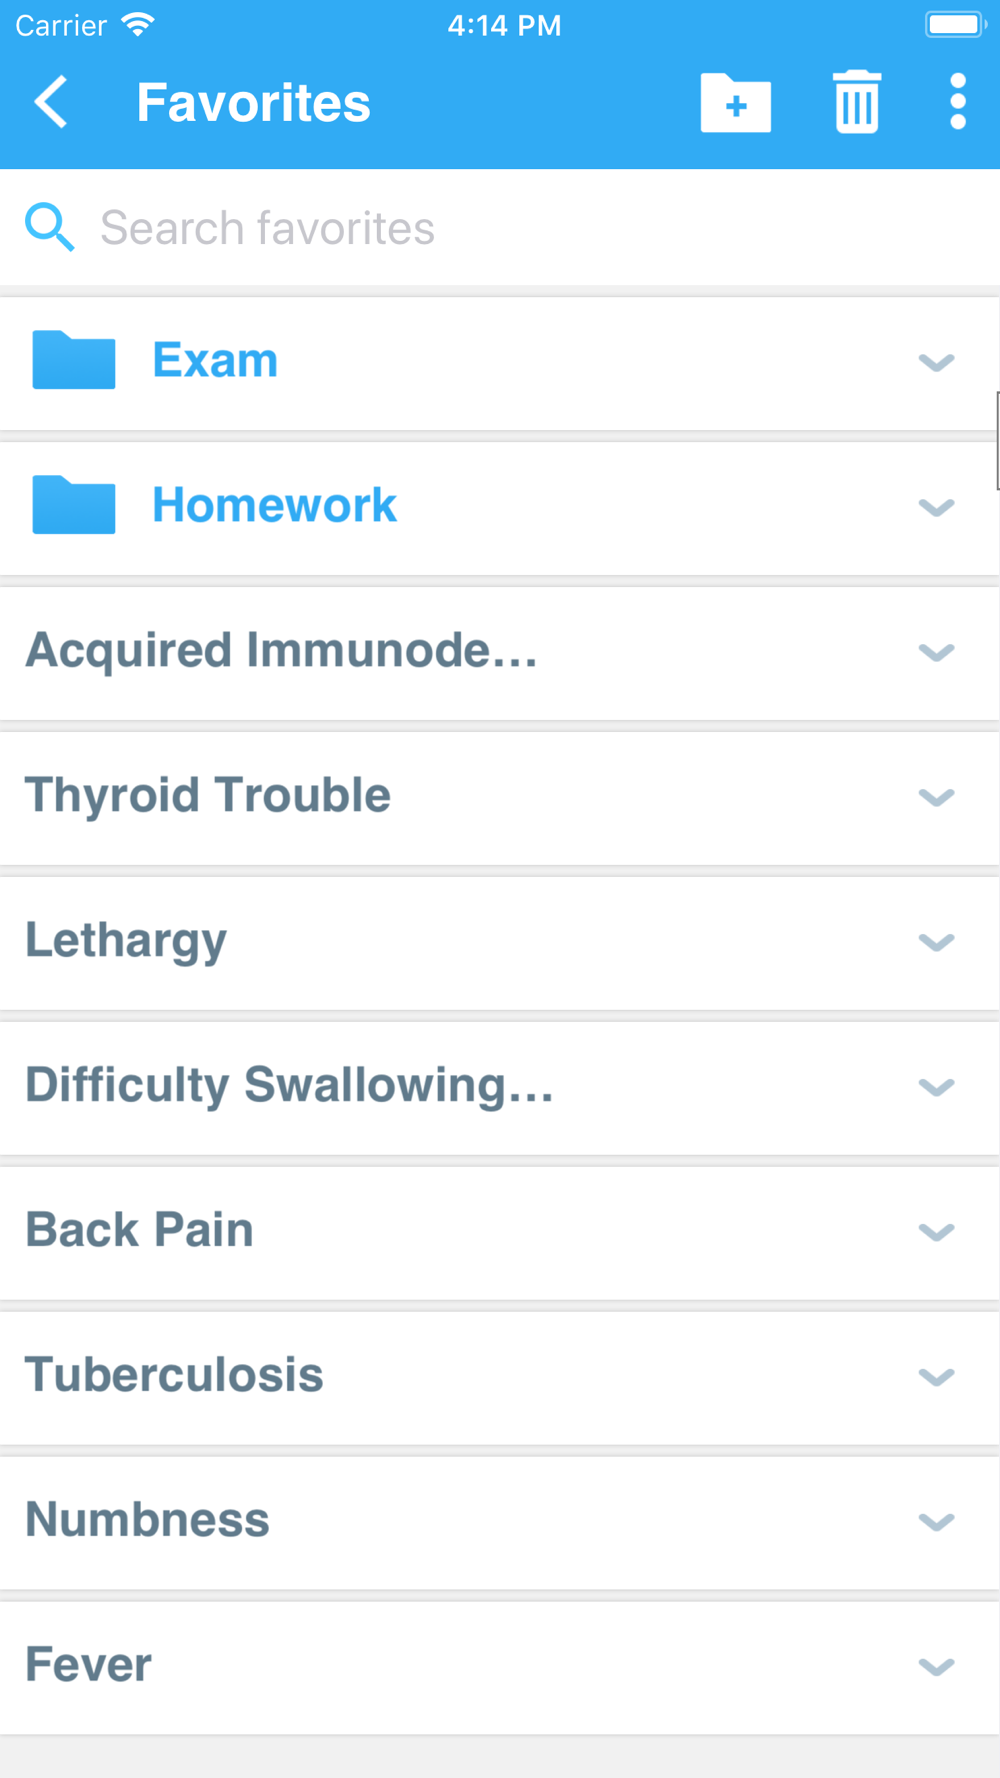Open the Homework folder label
The image size is (1000, 1778).
pos(274,505)
